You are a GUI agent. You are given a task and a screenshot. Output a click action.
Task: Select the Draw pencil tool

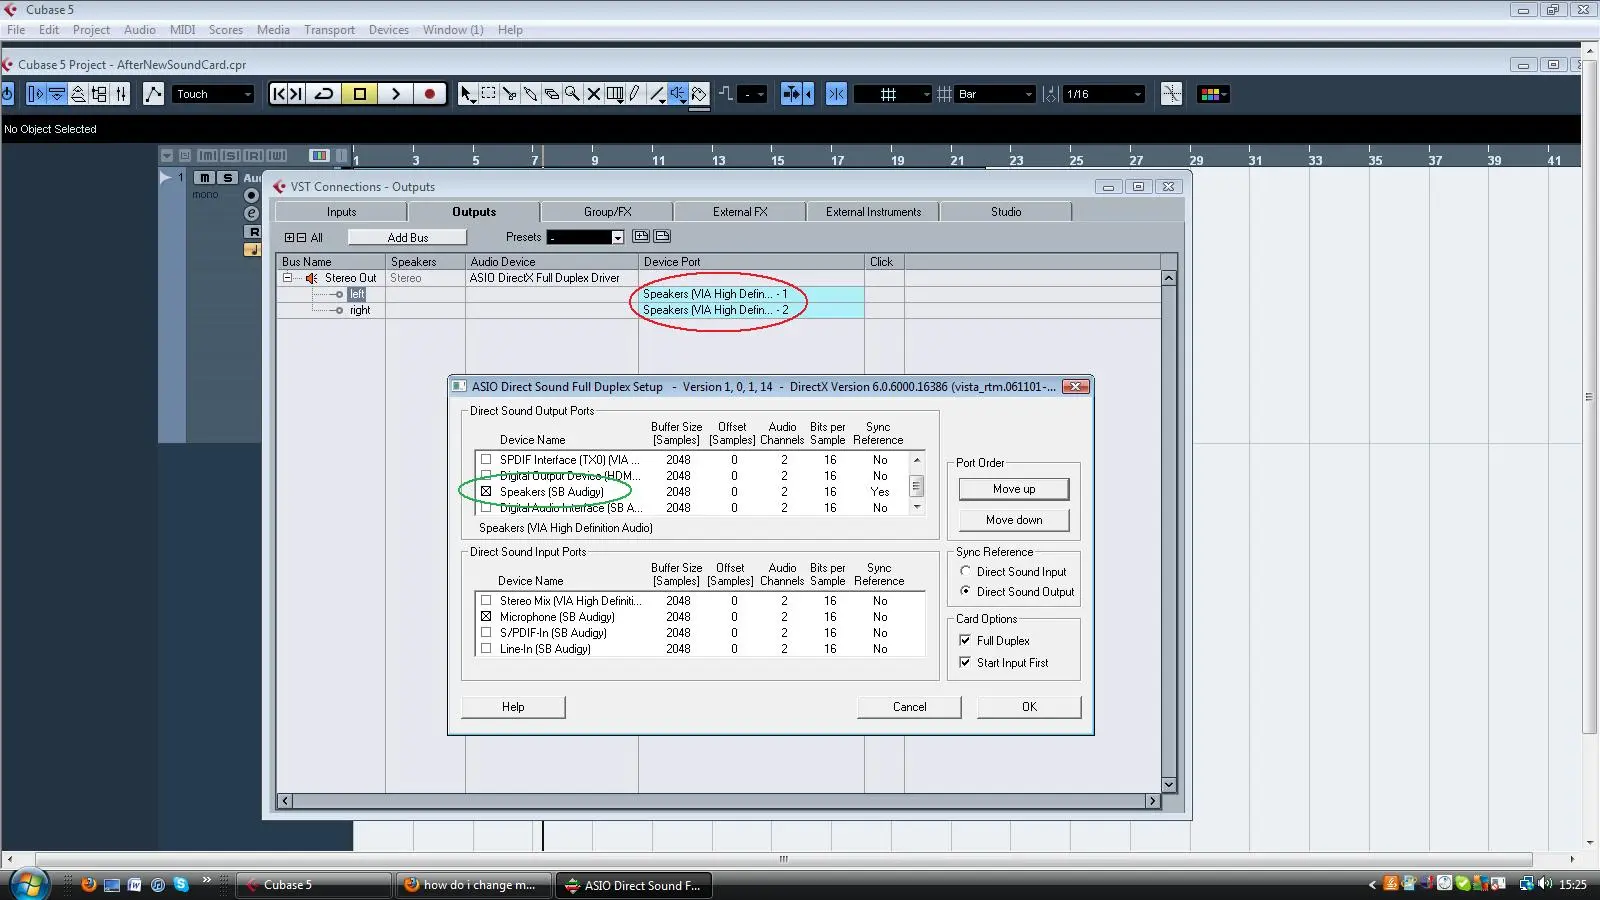[635, 94]
